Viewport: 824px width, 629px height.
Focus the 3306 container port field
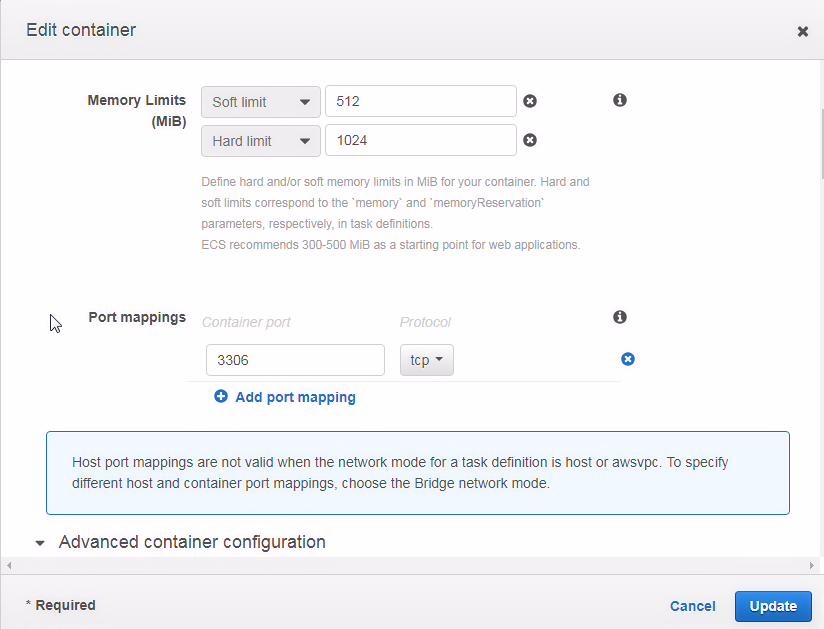click(x=295, y=360)
